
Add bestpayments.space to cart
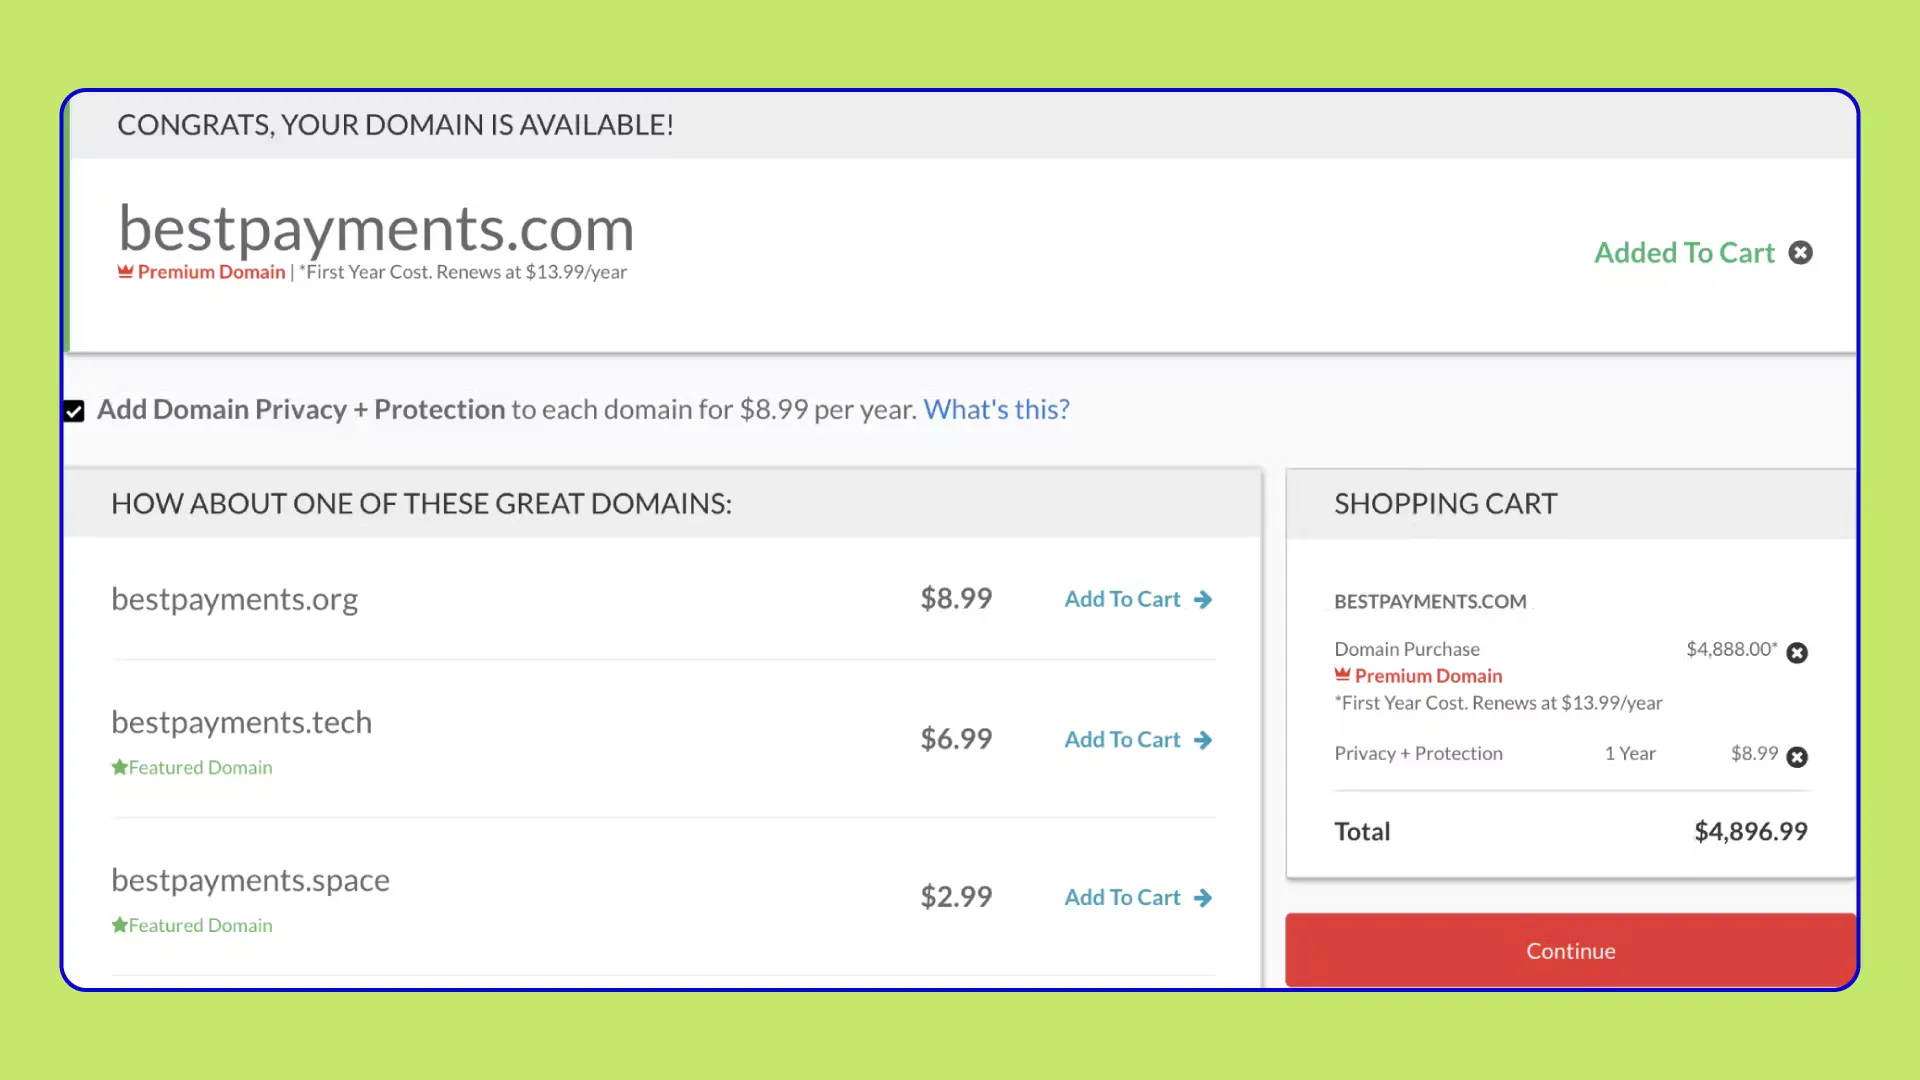coord(1122,897)
